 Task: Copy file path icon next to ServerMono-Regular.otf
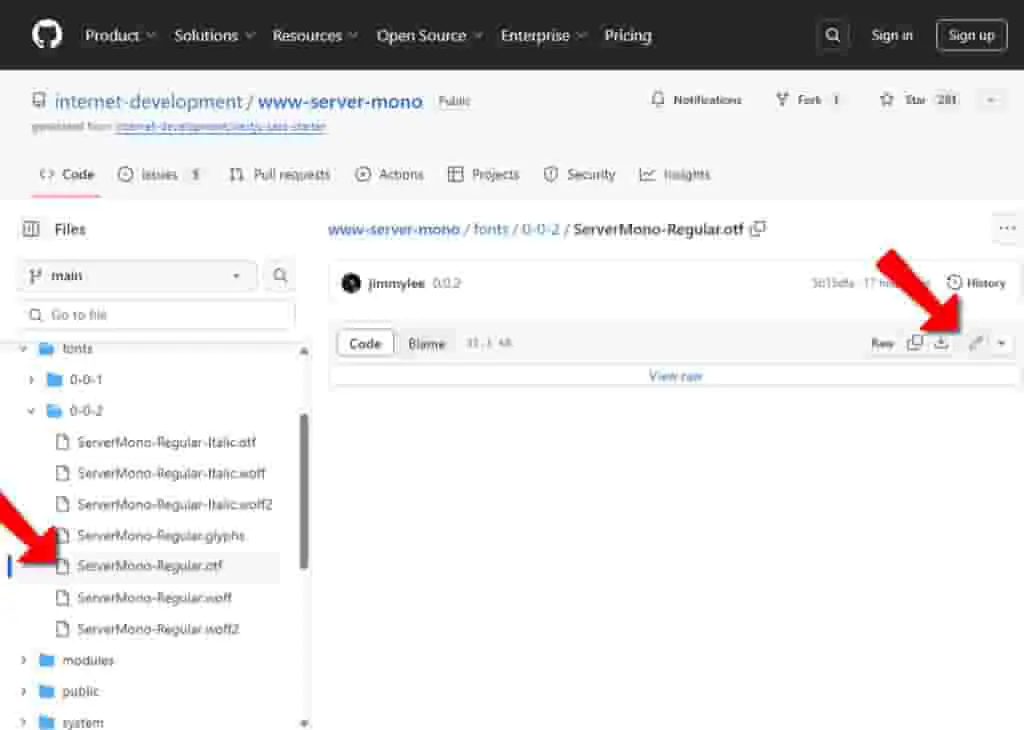click(x=758, y=229)
